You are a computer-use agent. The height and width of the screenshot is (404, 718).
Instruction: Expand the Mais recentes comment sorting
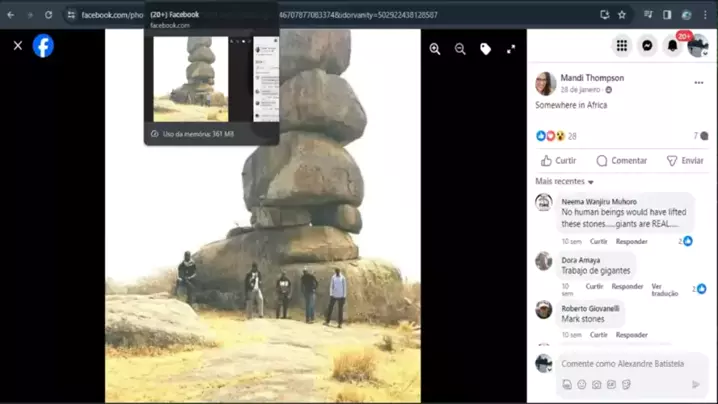tap(565, 182)
